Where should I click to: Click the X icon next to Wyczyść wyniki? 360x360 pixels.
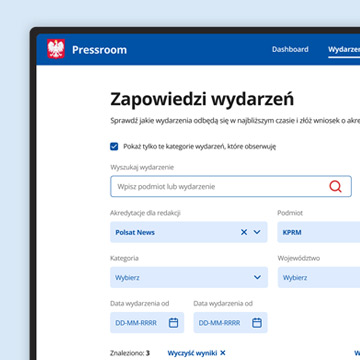[223, 353]
